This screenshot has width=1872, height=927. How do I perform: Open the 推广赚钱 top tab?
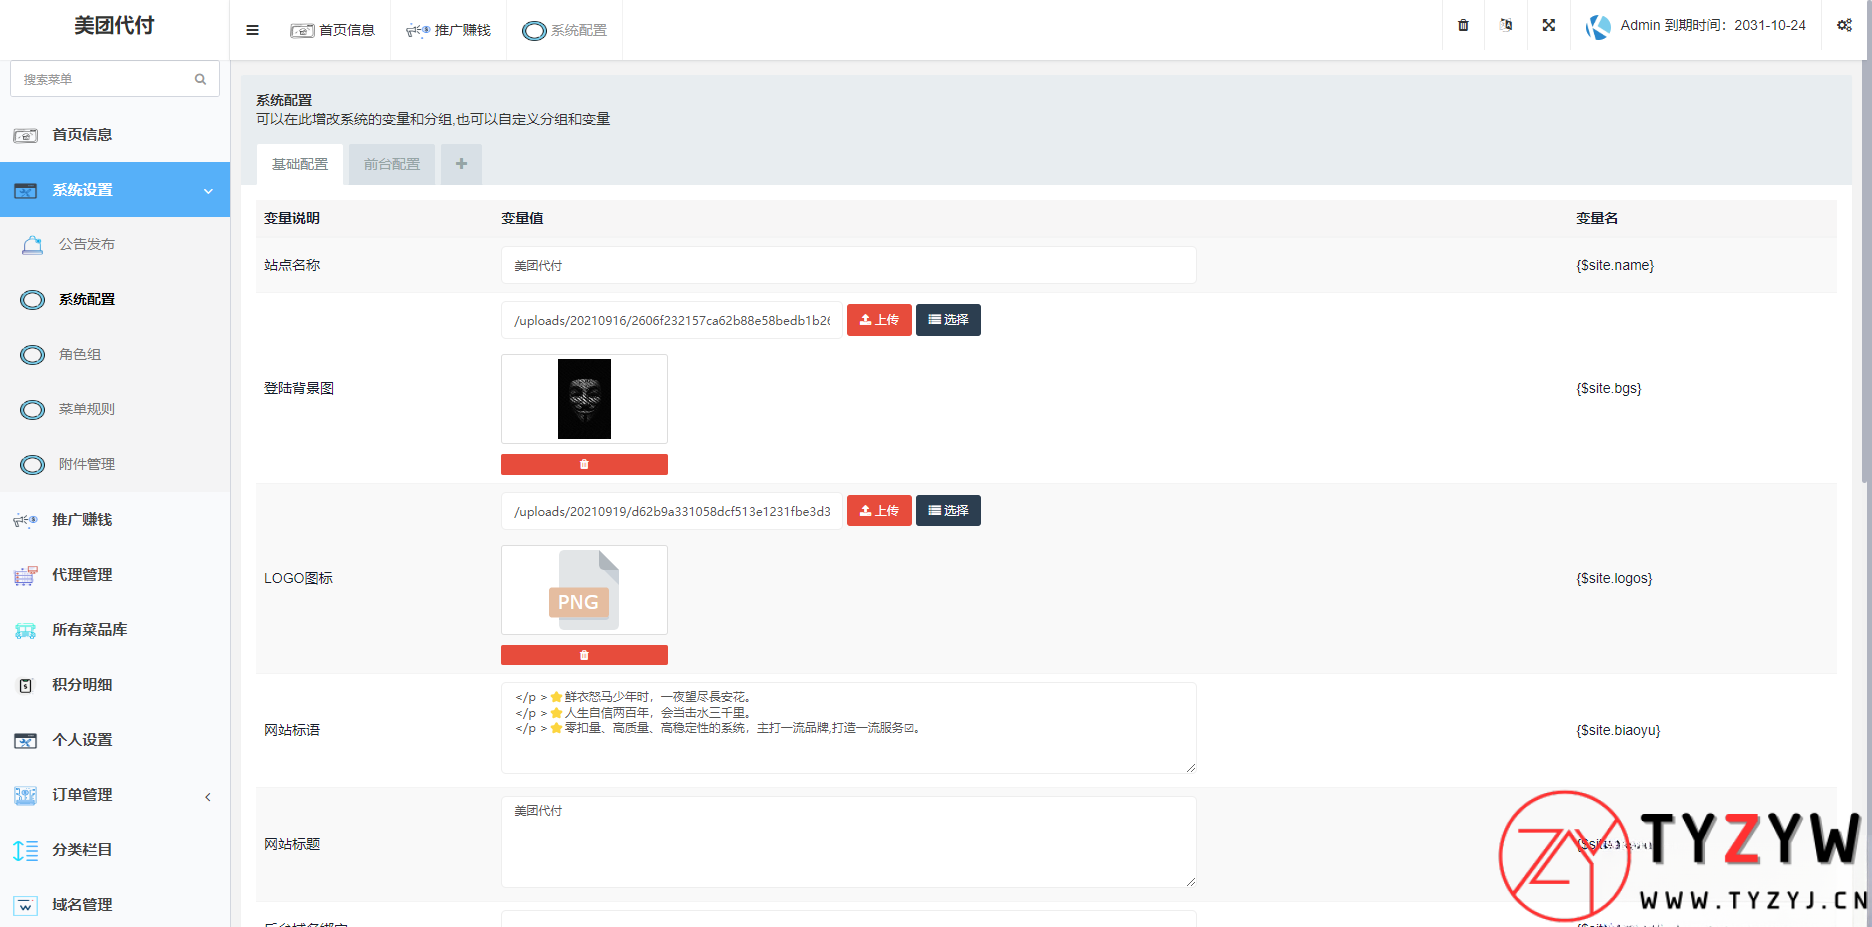pos(448,30)
